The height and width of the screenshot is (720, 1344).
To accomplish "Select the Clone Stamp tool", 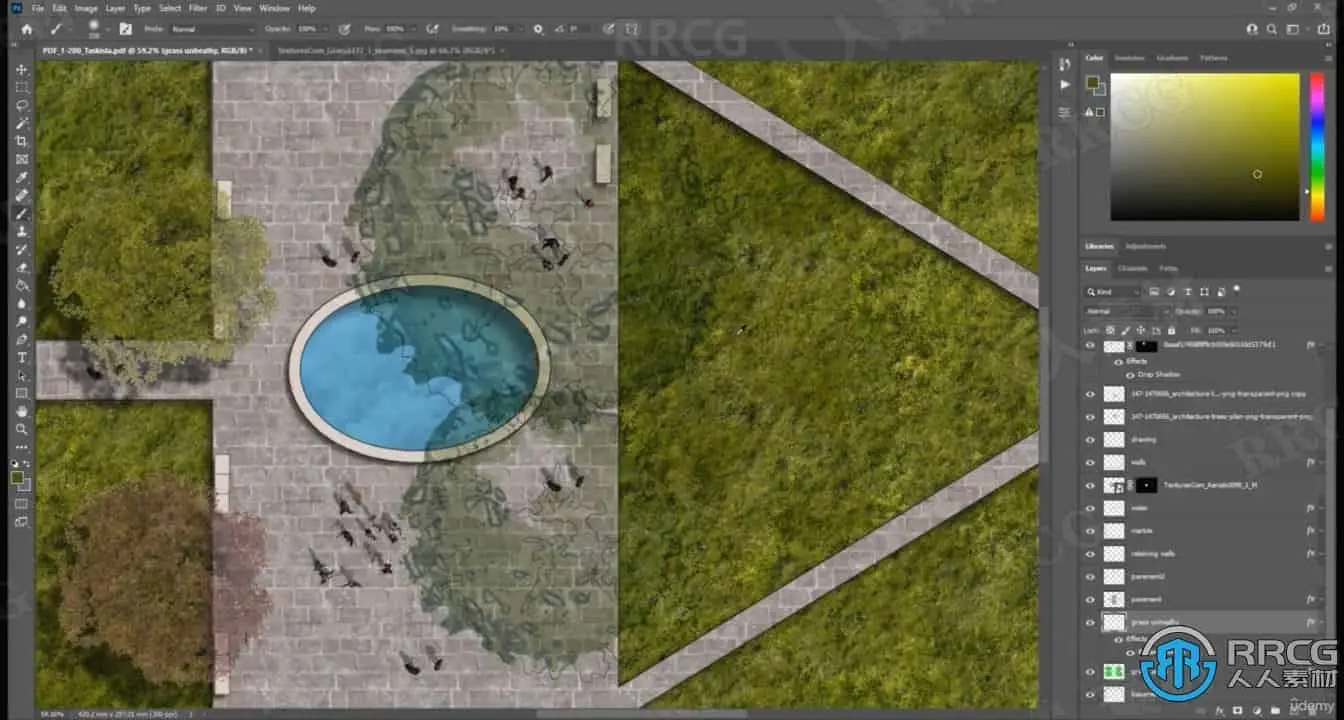I will click(22, 231).
